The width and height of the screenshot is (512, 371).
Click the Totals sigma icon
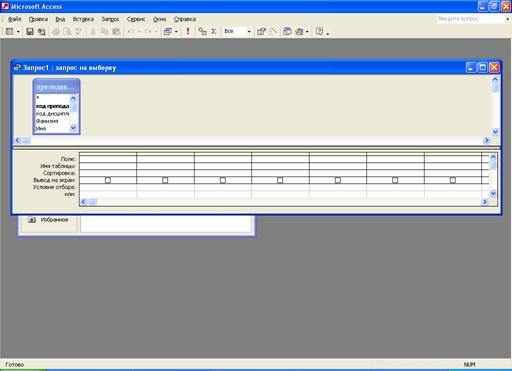pos(214,31)
